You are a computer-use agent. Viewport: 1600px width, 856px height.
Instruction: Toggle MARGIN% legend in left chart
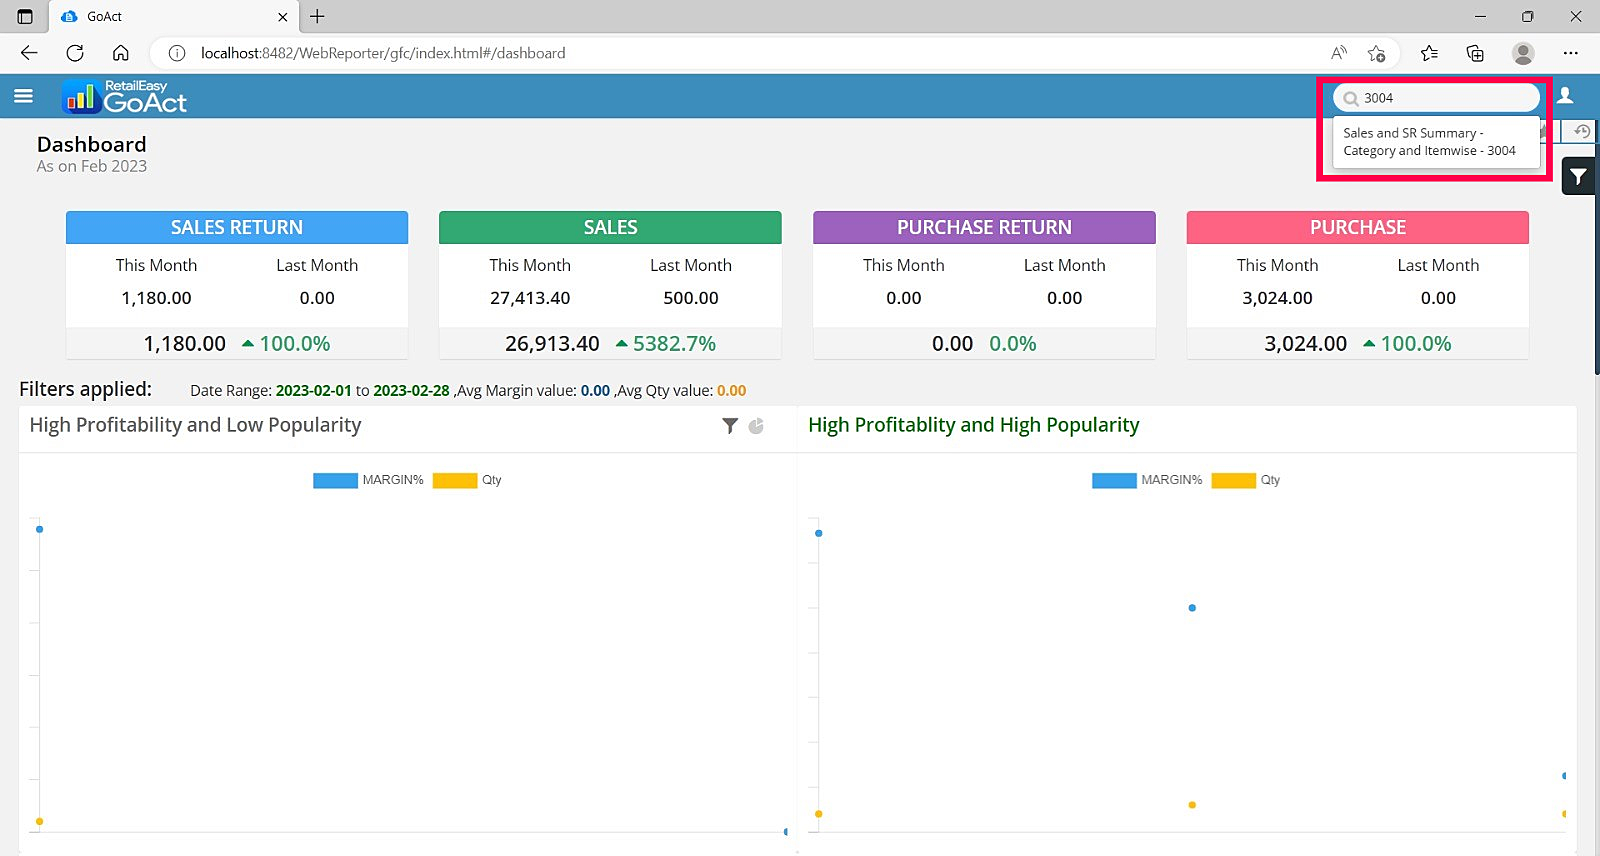[x=336, y=480]
